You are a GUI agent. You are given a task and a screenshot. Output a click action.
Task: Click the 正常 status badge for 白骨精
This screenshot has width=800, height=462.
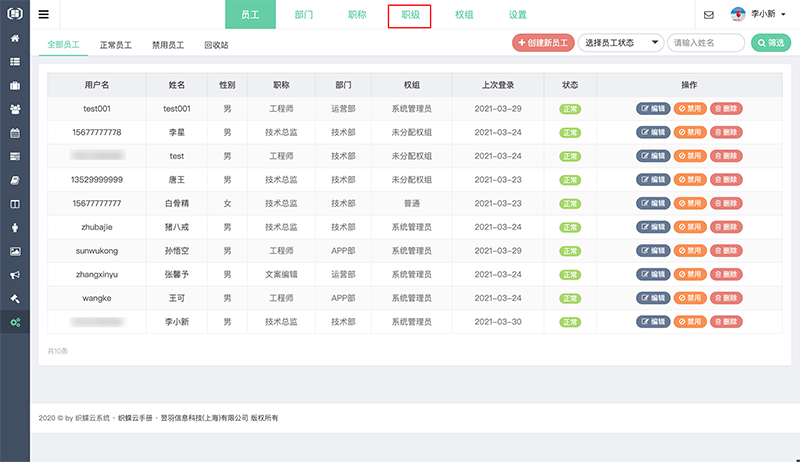(x=570, y=204)
